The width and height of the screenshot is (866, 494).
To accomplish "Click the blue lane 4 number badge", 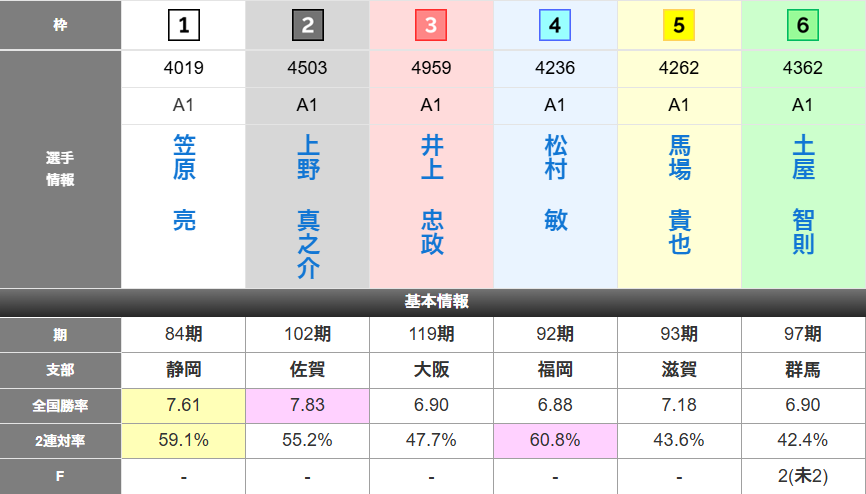I will 555,25.
